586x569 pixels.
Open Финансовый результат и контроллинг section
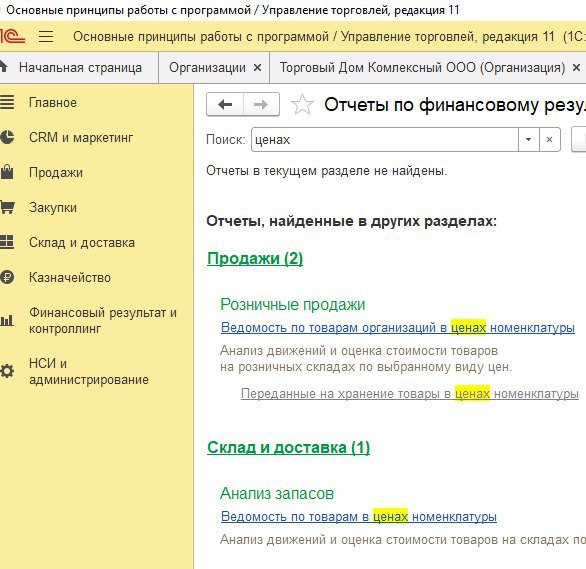[x=103, y=321]
